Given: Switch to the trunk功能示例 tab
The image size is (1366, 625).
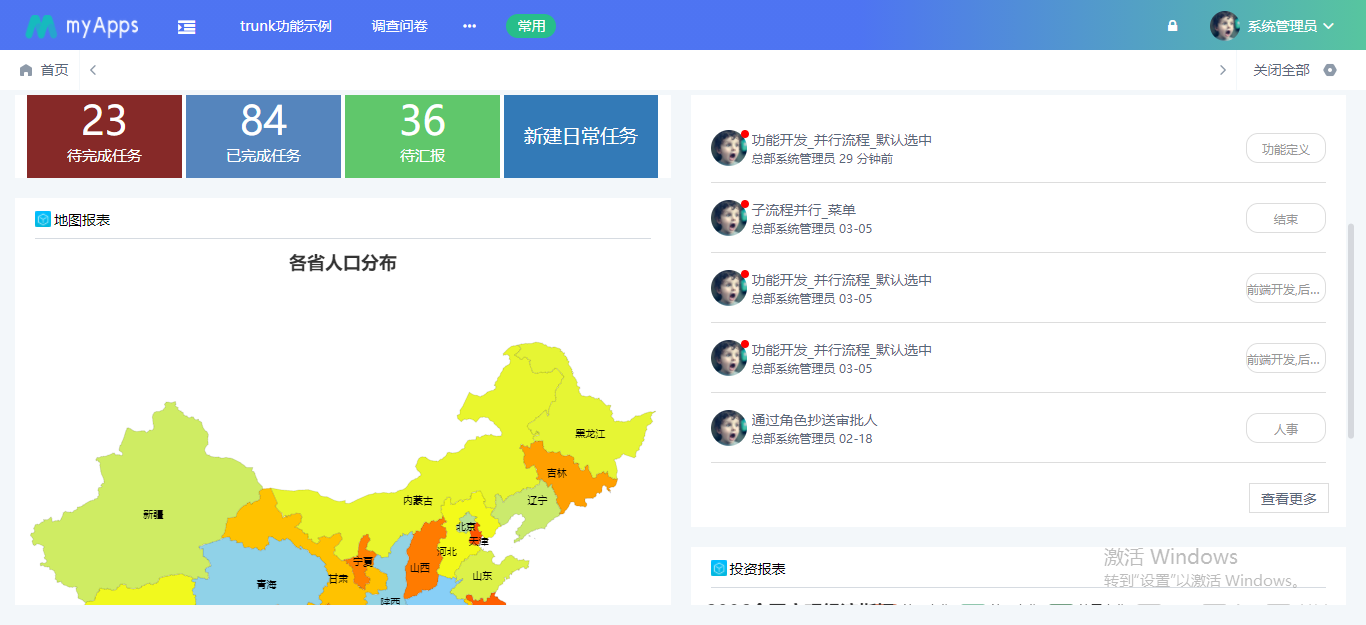Looking at the screenshot, I should coord(286,26).
